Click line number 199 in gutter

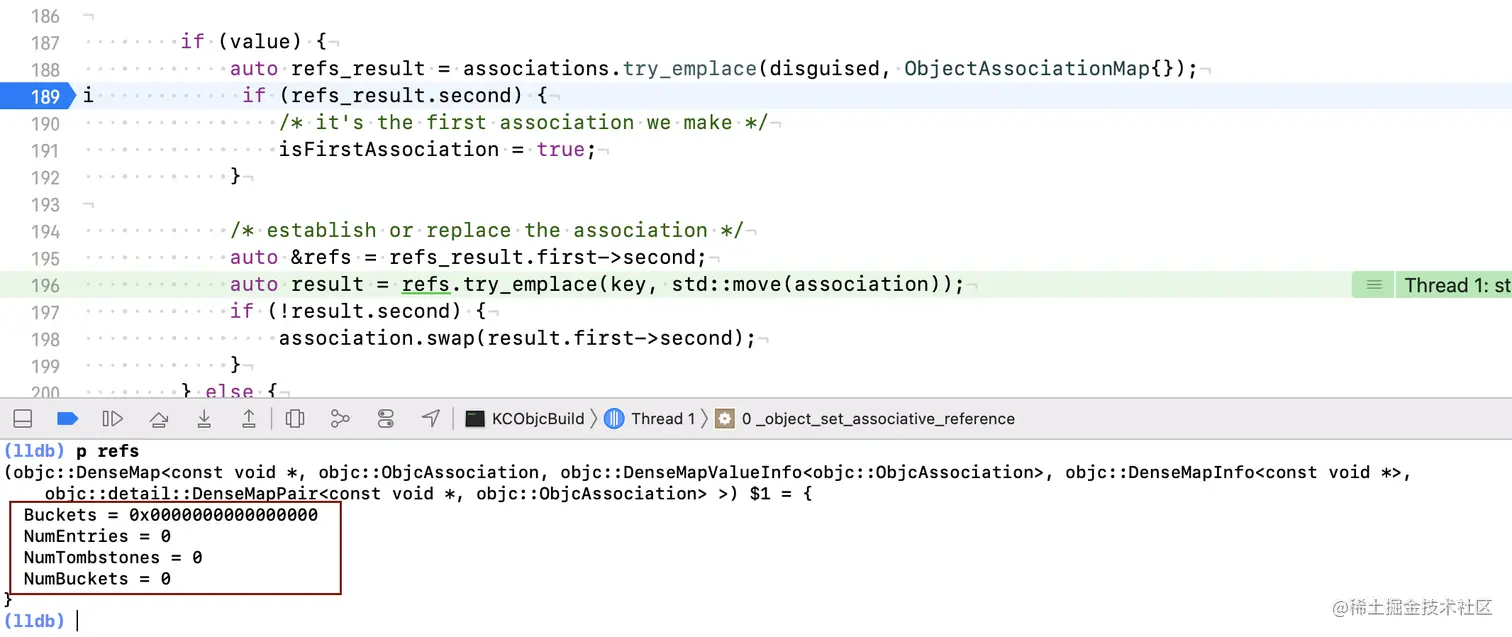[x=45, y=366]
